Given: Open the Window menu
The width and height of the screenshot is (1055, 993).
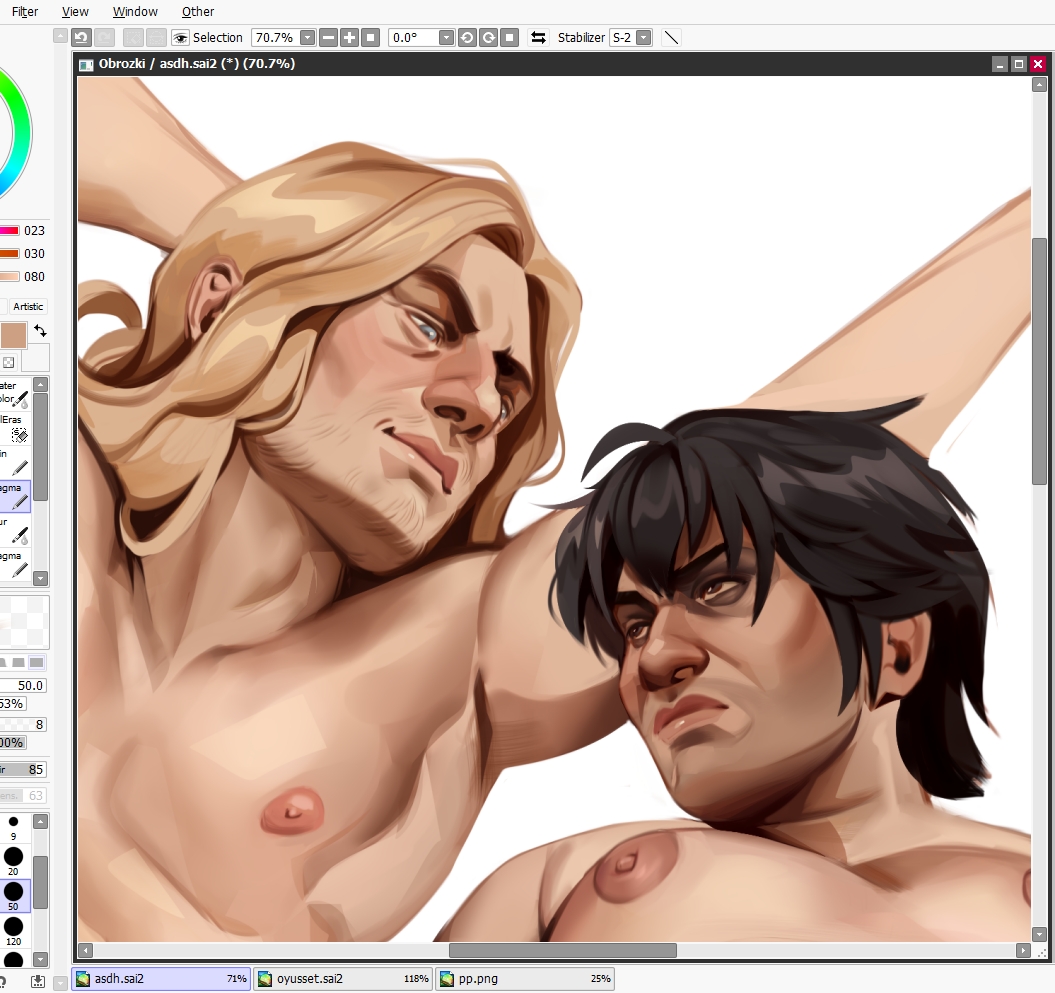Looking at the screenshot, I should [135, 11].
